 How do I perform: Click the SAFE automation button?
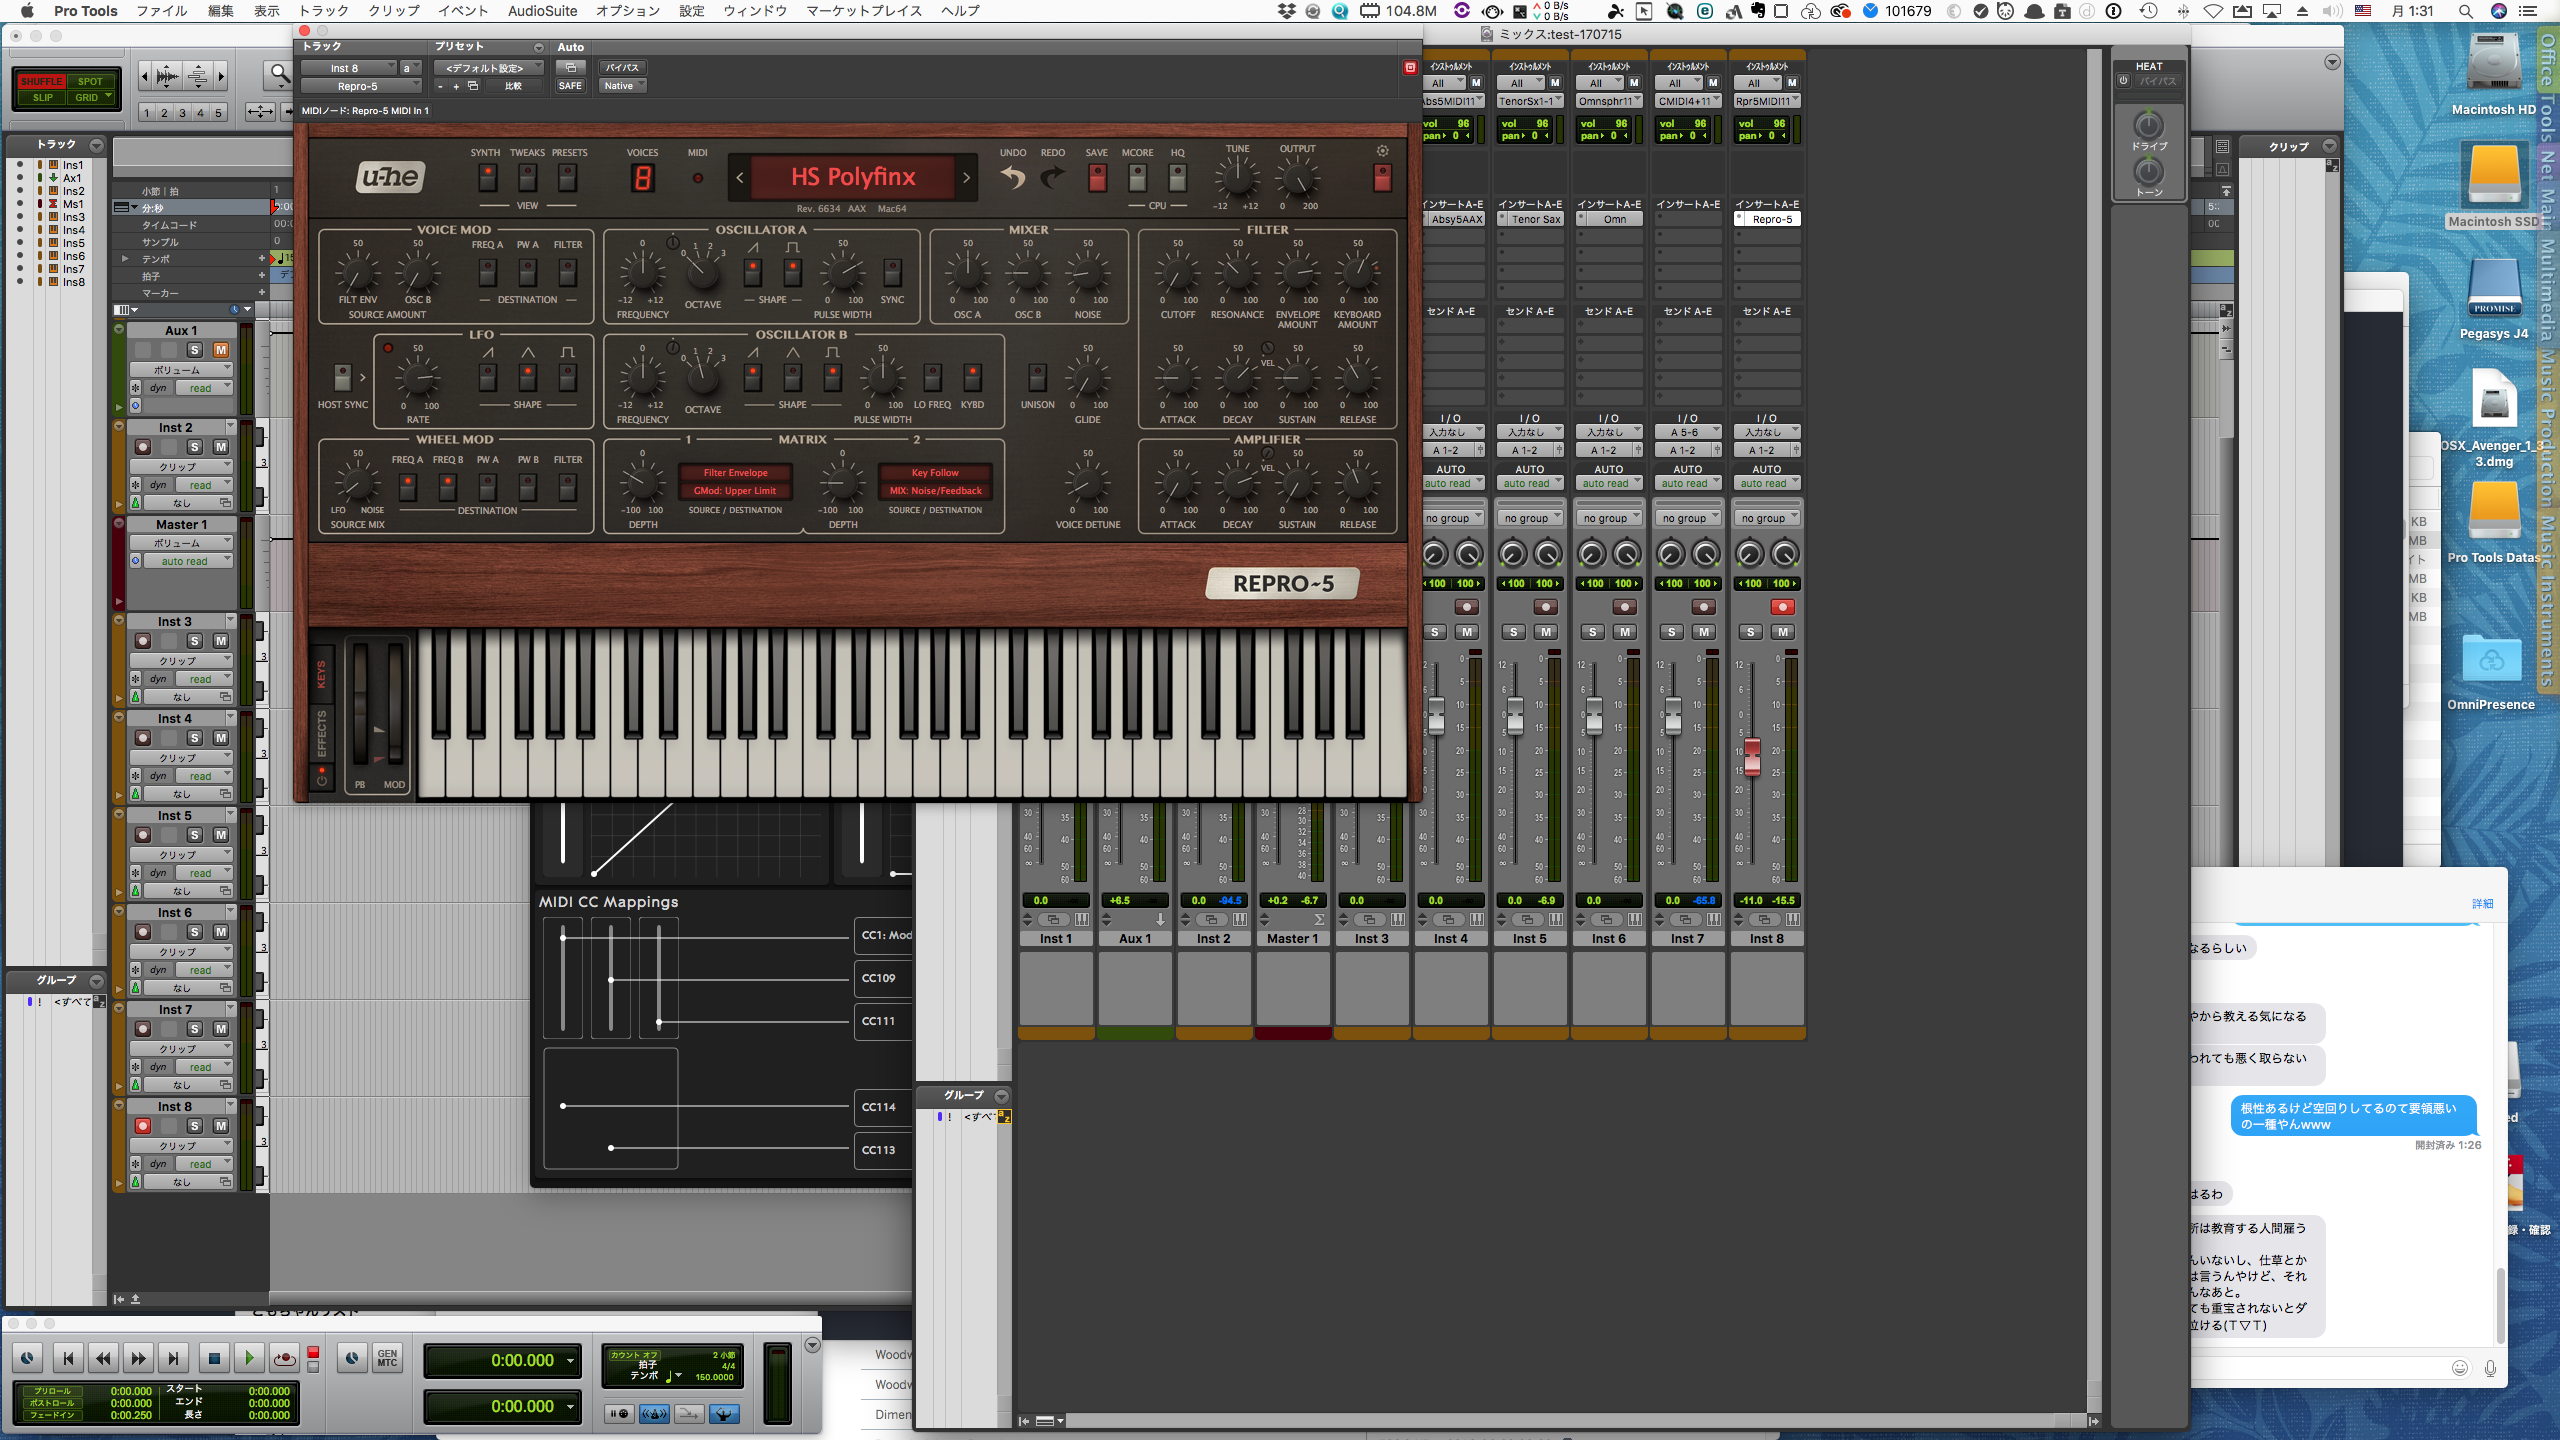coord(570,86)
